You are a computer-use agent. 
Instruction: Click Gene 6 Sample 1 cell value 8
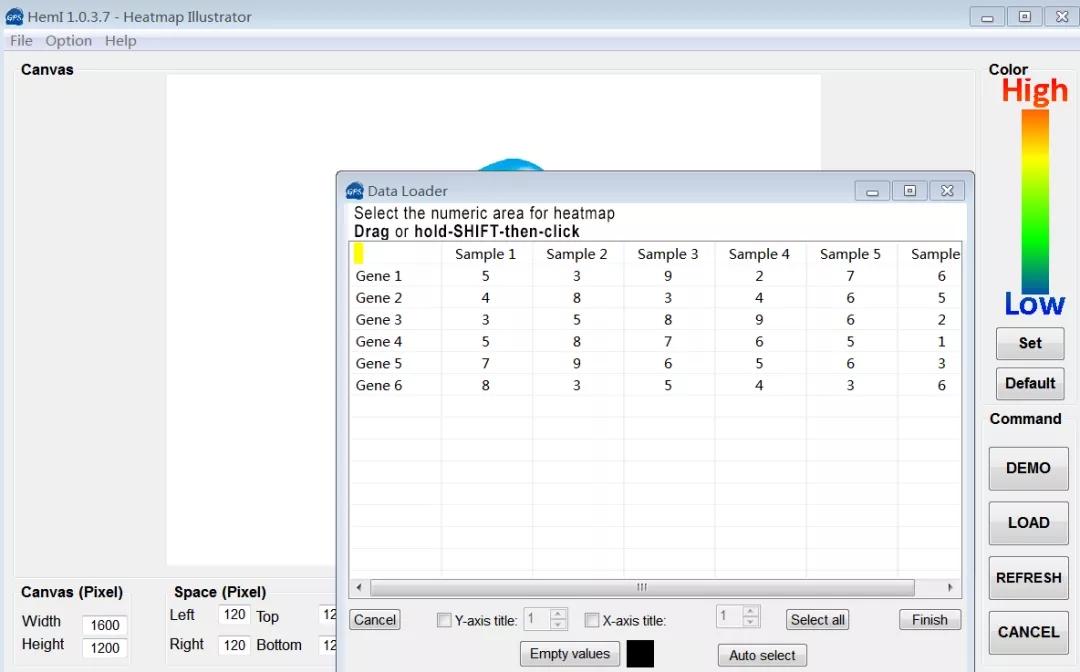[x=486, y=386]
